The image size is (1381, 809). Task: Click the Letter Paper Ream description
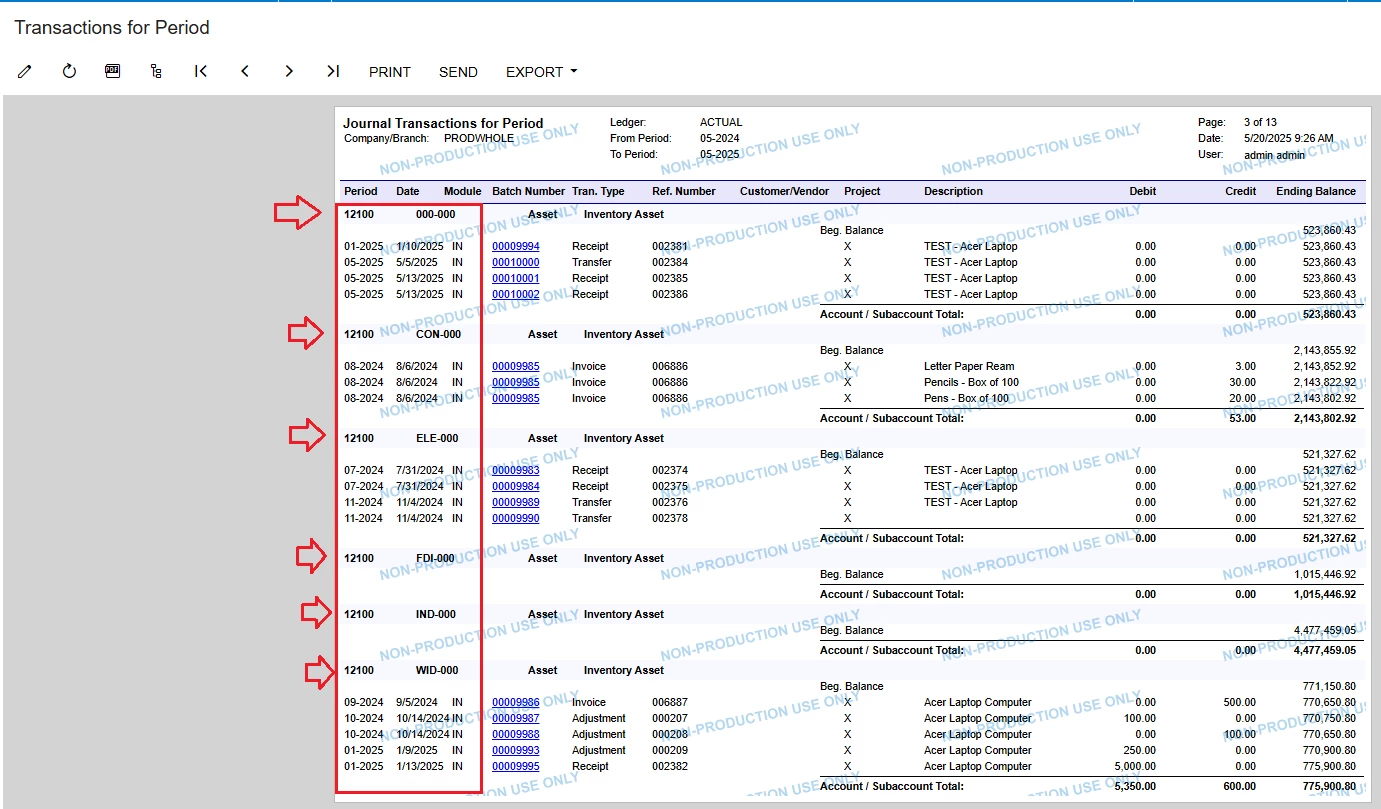click(969, 366)
